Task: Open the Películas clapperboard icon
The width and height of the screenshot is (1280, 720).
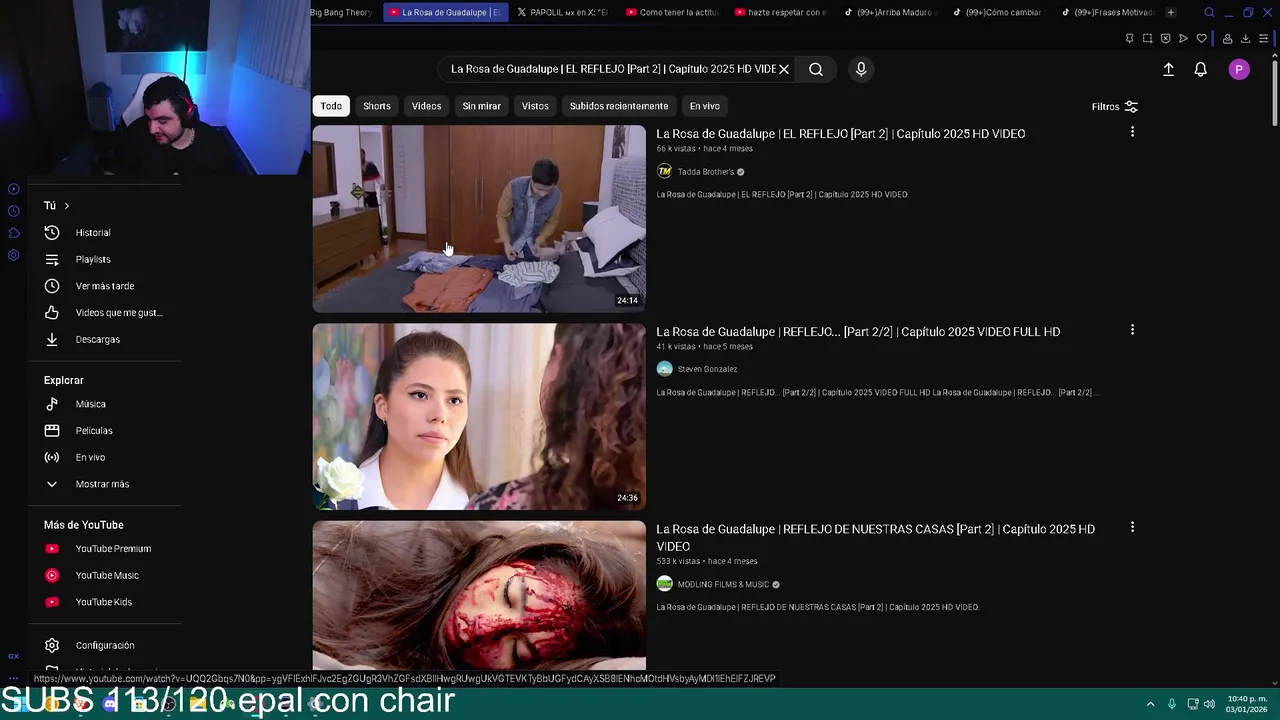Action: click(52, 431)
